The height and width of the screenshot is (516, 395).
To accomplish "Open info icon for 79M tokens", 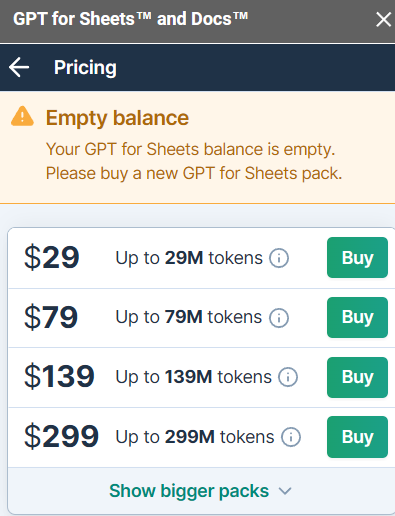I will coord(279,318).
